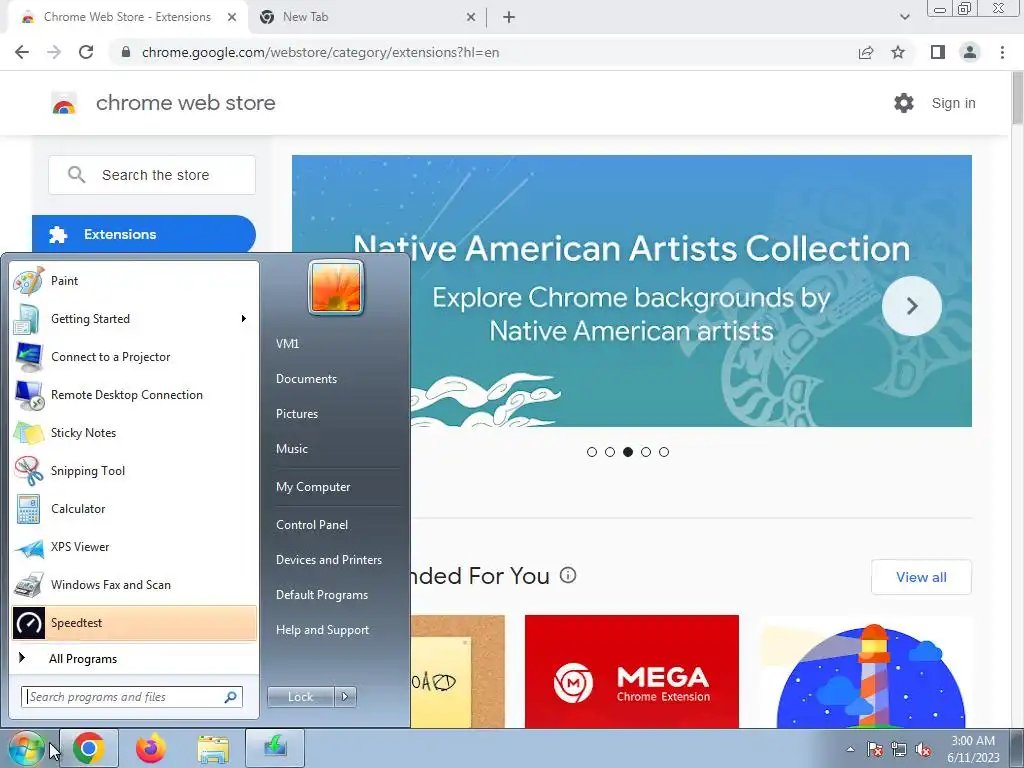Bookmark this page with star icon
Screen dimensions: 1024x768
898,52
